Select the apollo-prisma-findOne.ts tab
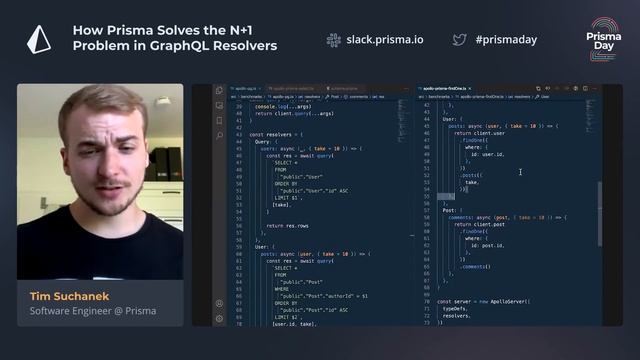The image size is (640, 360). click(x=444, y=89)
